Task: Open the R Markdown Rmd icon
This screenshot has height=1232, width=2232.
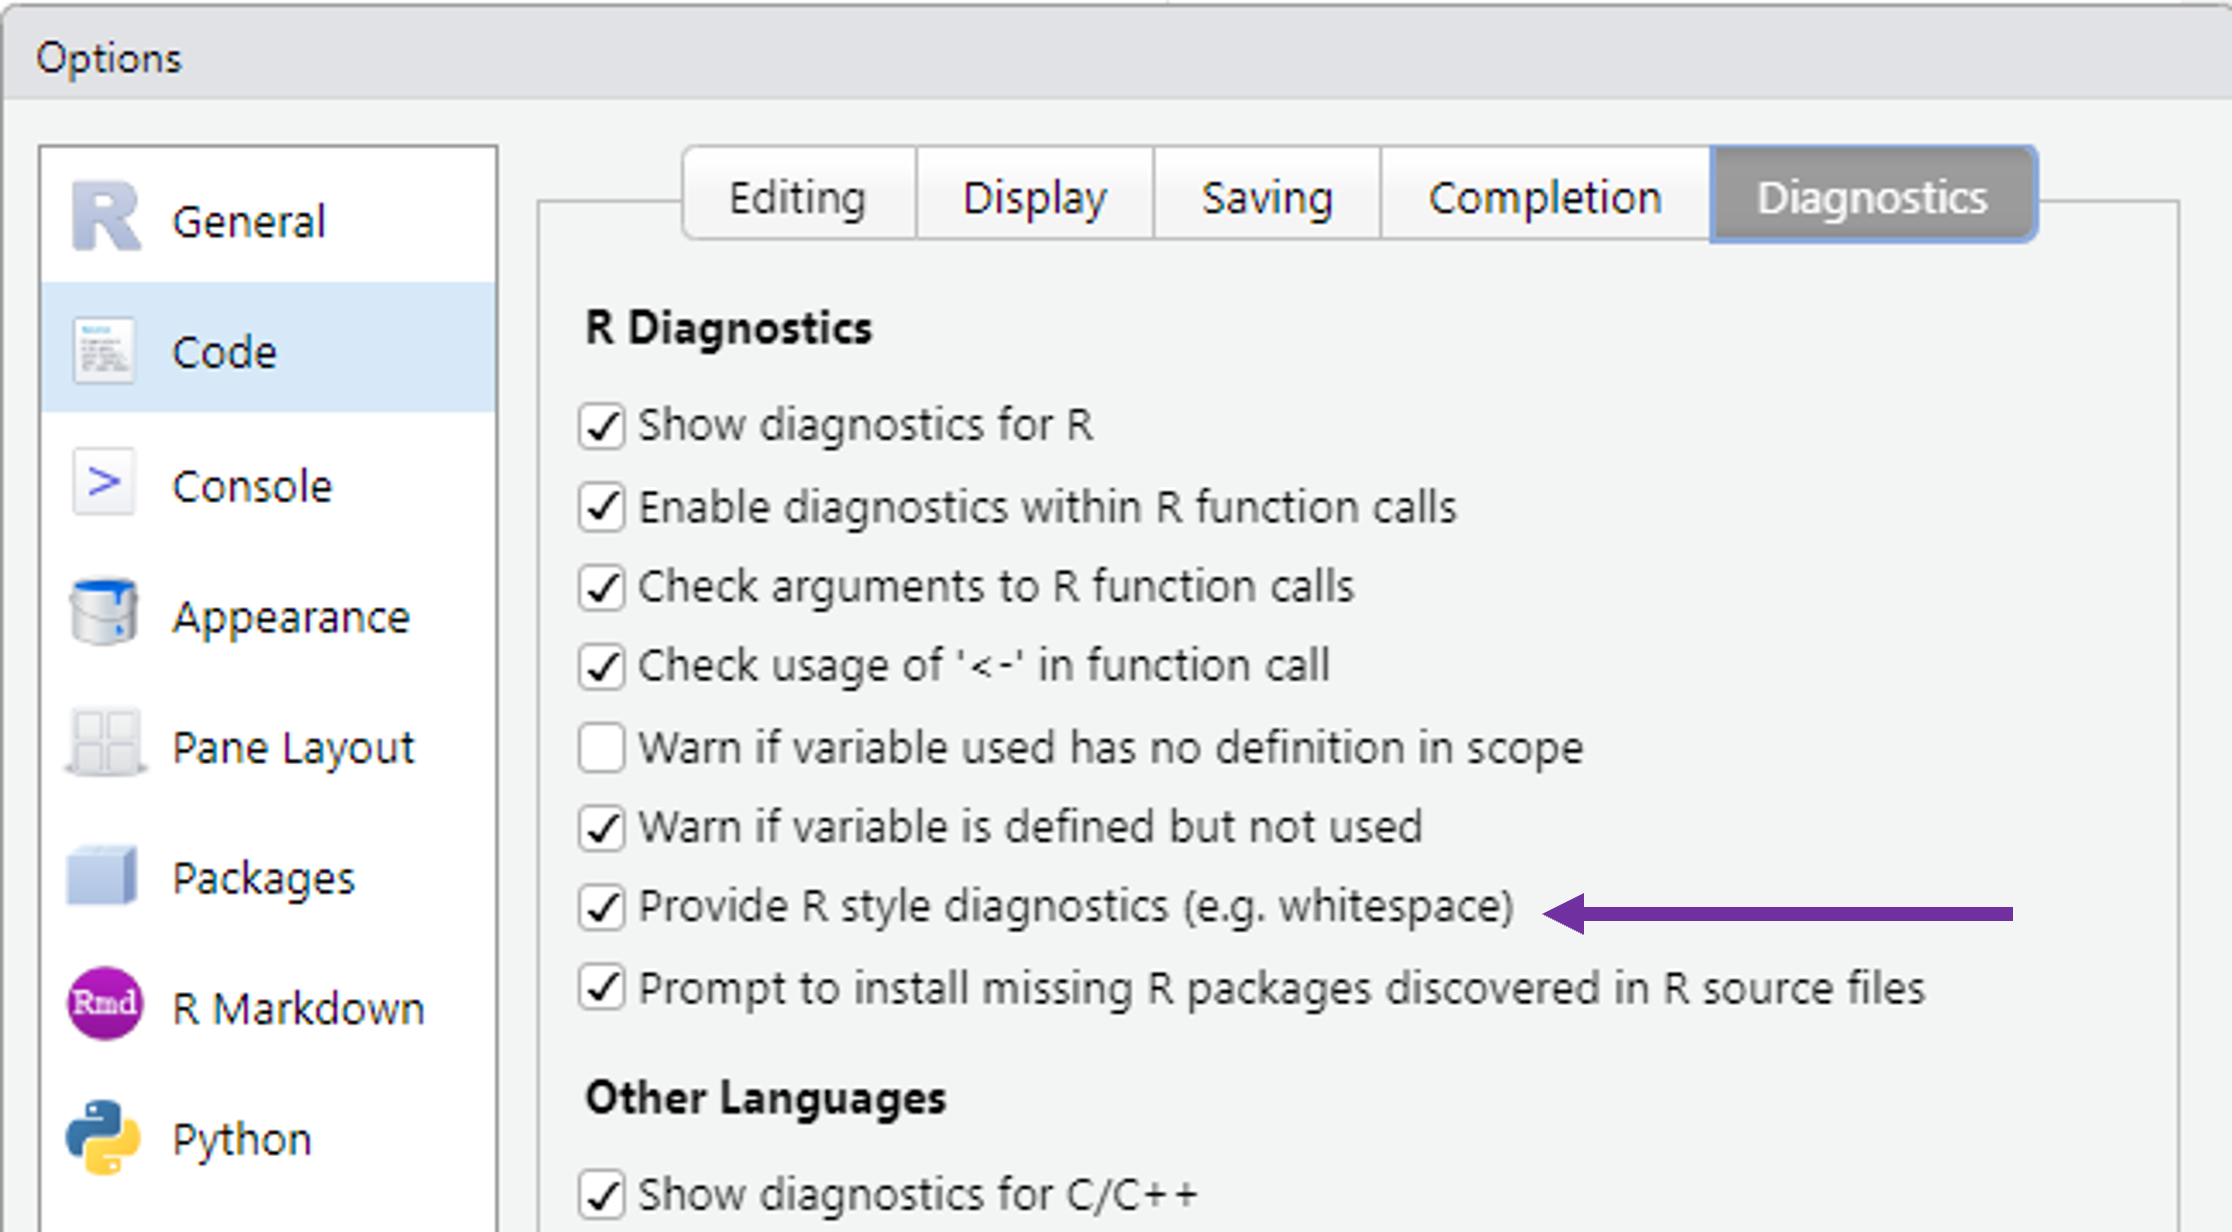Action: point(104,1003)
